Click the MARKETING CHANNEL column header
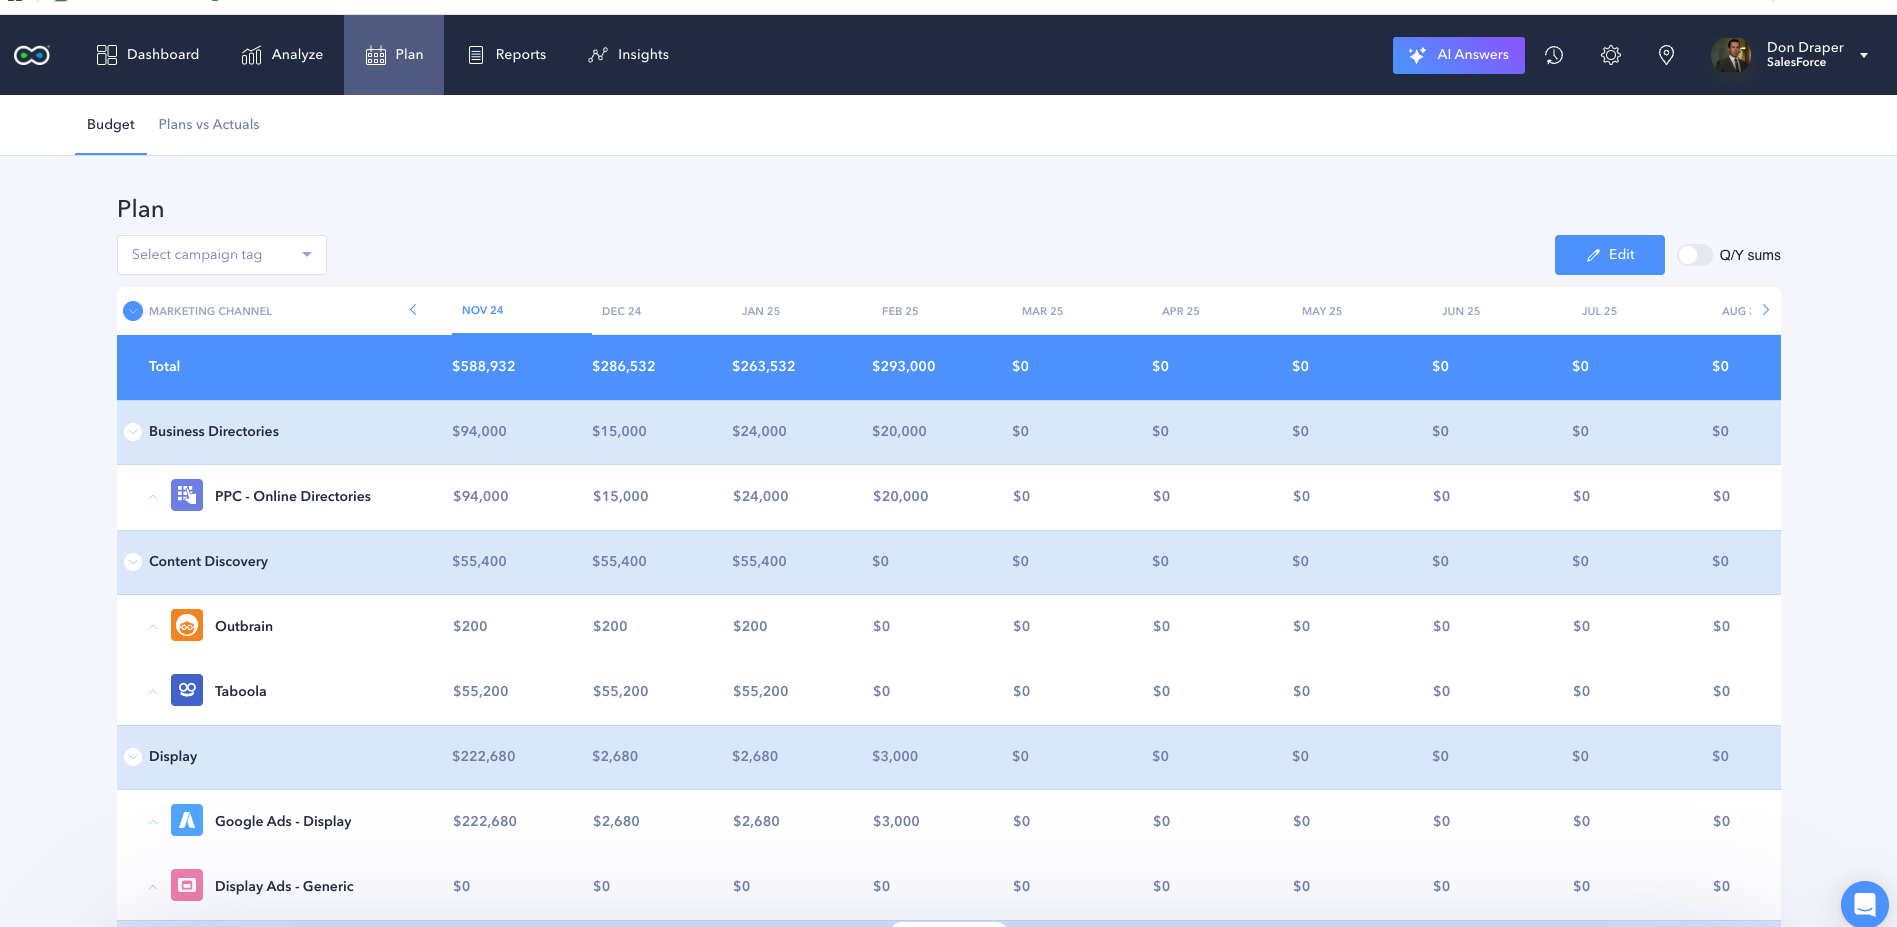This screenshot has height=927, width=1897. (210, 311)
